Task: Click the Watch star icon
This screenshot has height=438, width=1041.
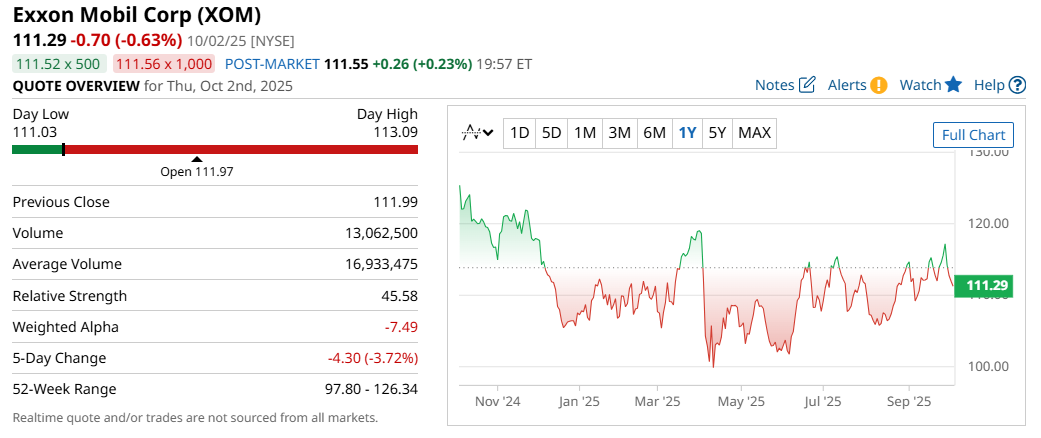Action: 953,85
